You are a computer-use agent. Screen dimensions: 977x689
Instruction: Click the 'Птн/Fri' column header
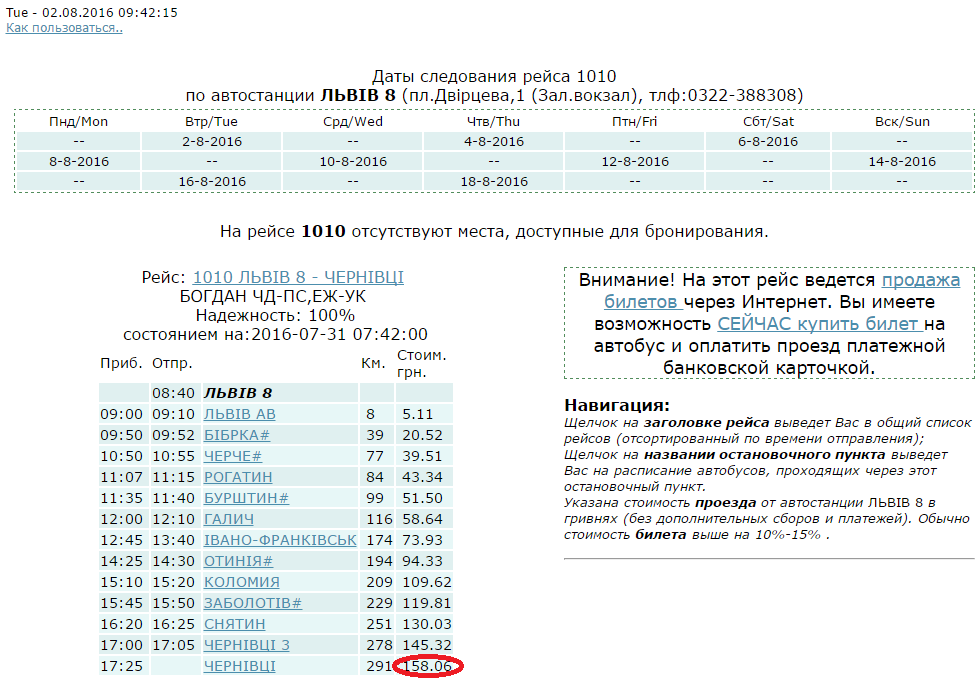pos(635,122)
